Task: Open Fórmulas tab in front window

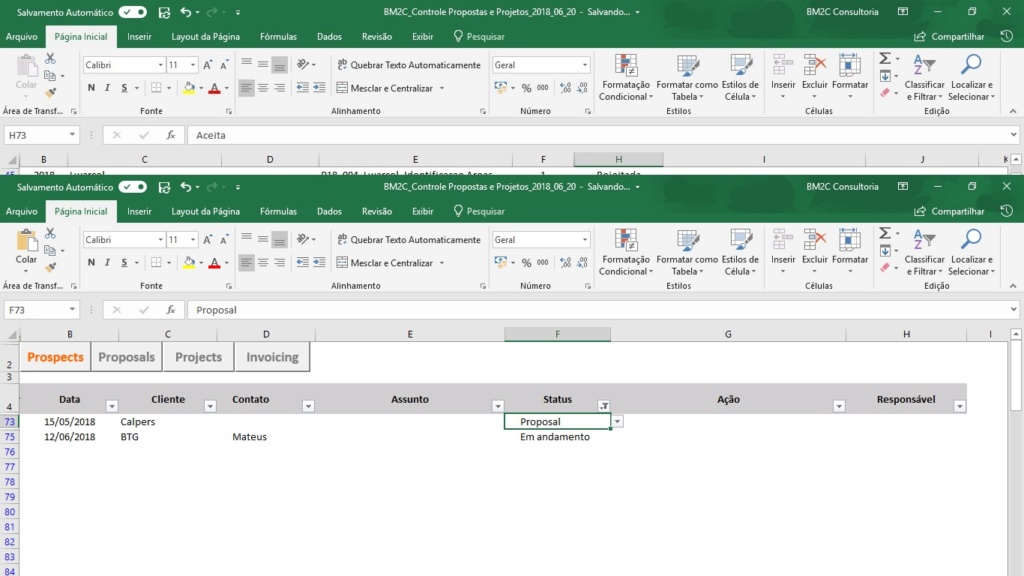Action: coord(278,212)
